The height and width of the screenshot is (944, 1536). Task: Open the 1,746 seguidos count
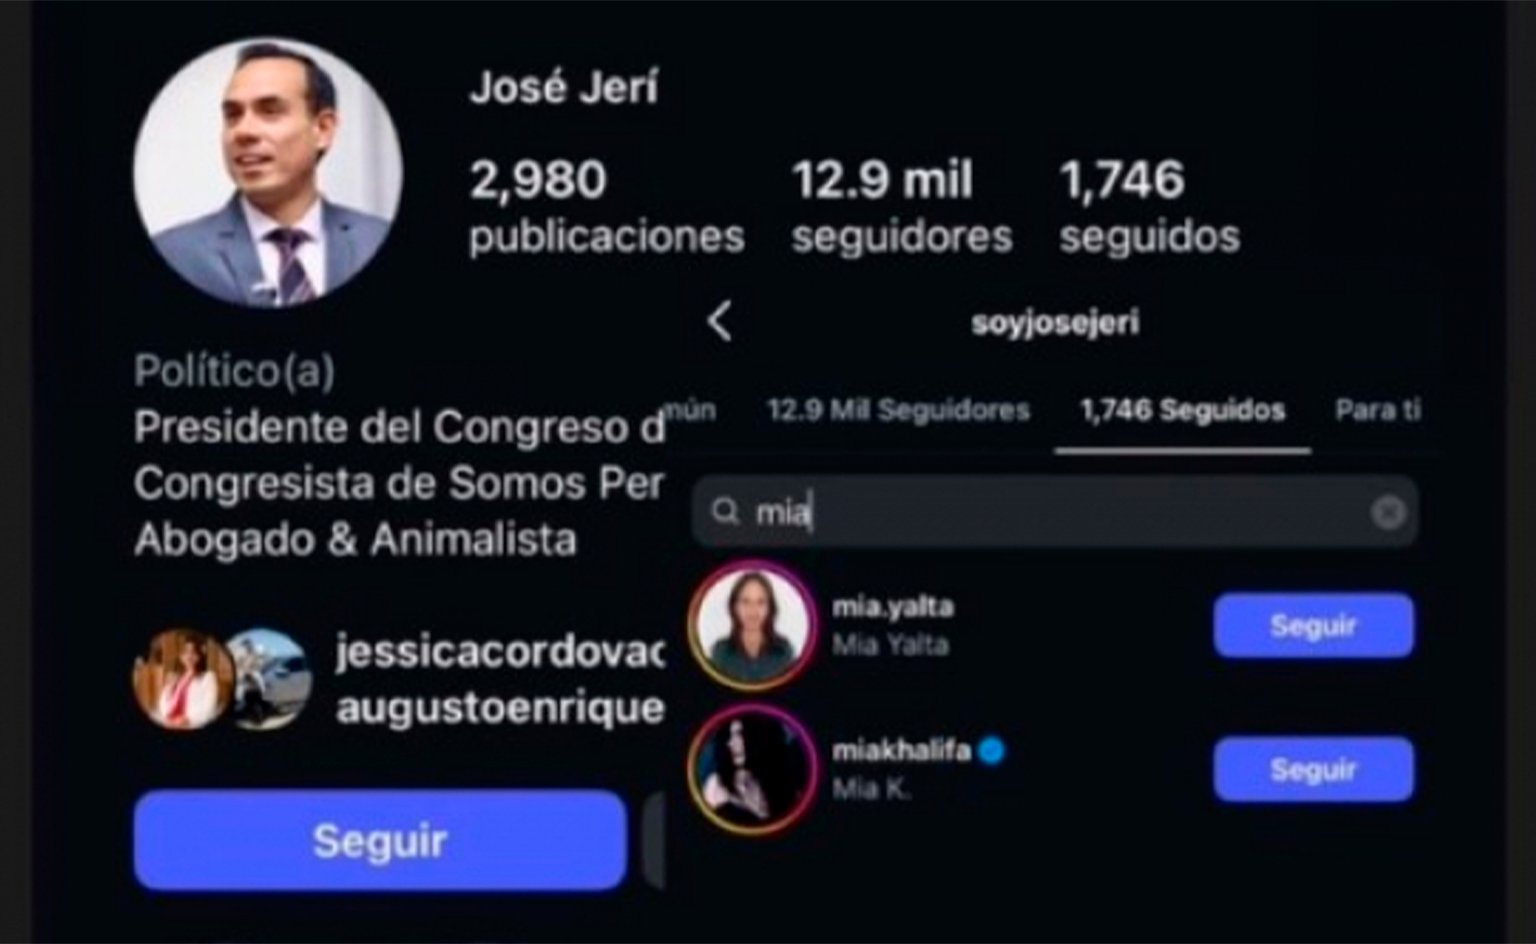click(x=1149, y=207)
